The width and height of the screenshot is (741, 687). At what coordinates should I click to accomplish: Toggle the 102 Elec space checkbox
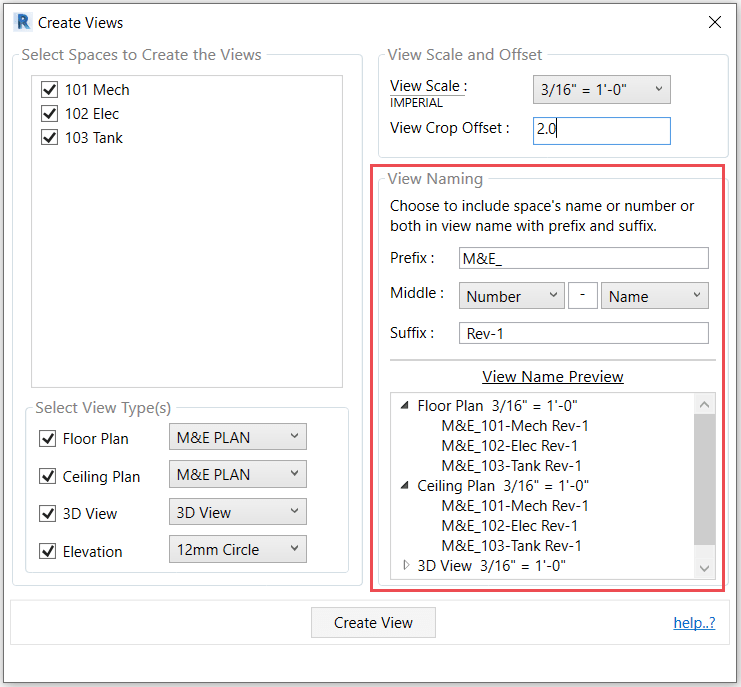tap(50, 114)
